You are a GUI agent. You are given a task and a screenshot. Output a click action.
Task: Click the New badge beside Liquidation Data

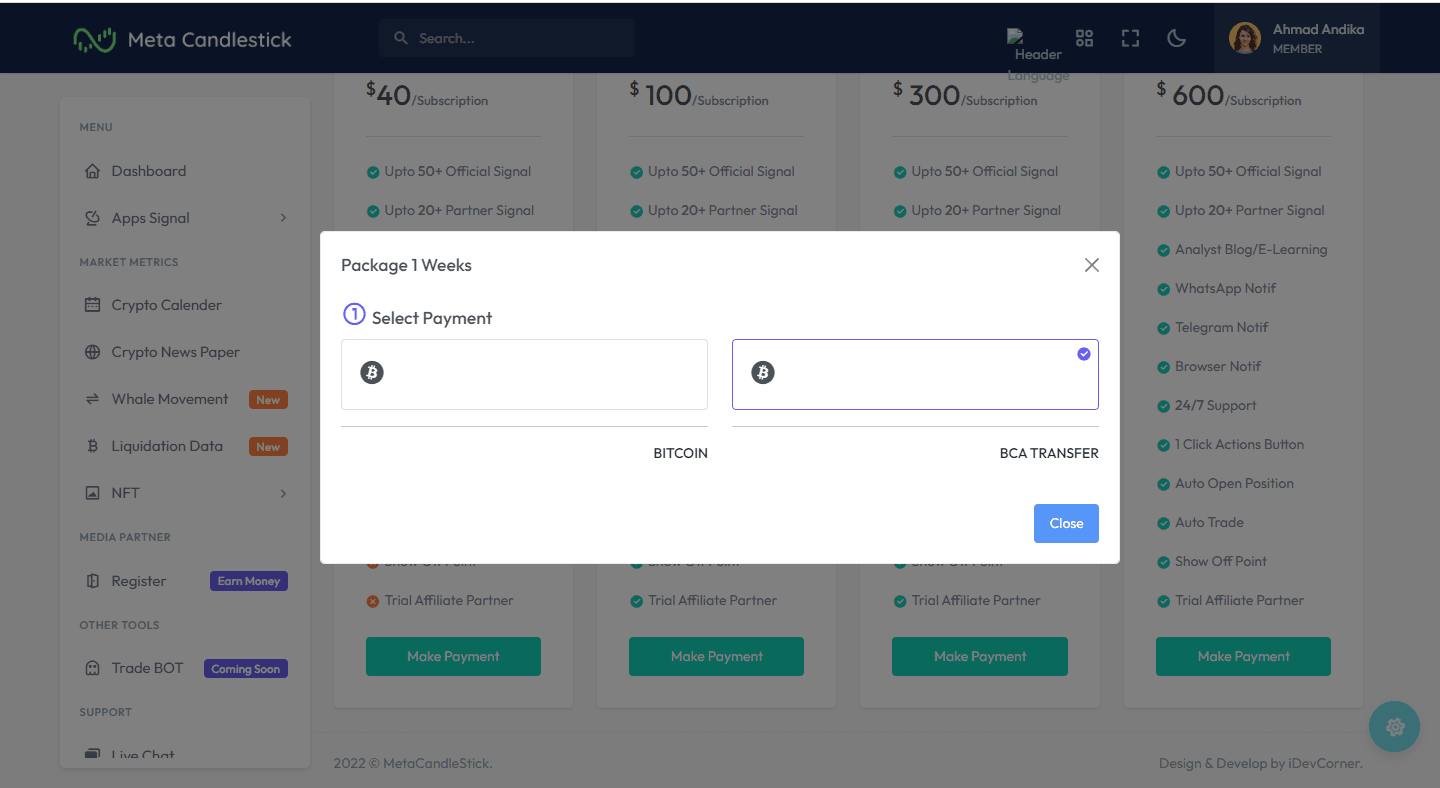pyautogui.click(x=268, y=447)
